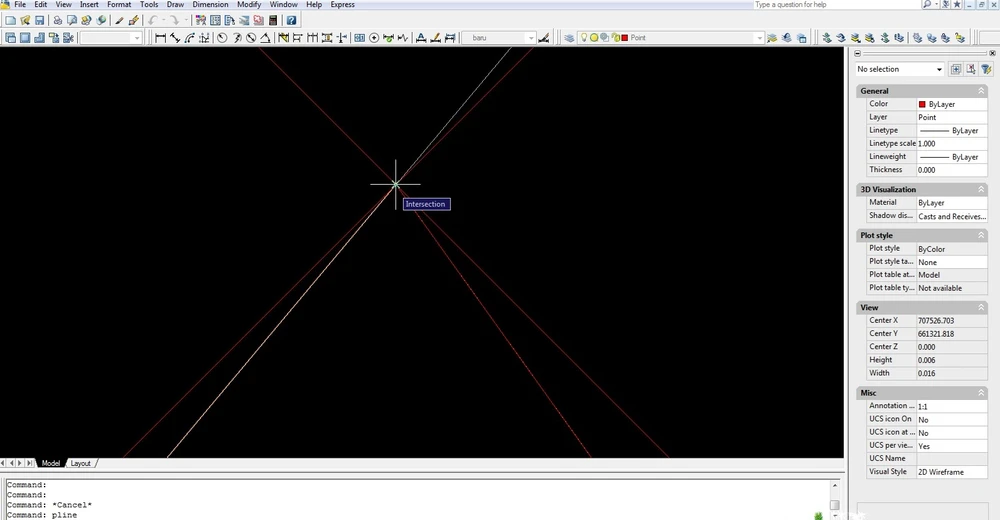Click the Linetype scale value 1.000

pyautogui.click(x=952, y=144)
